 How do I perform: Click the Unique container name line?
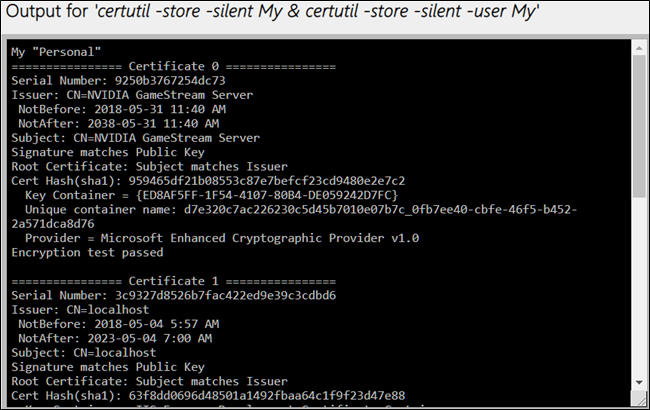(x=300, y=209)
